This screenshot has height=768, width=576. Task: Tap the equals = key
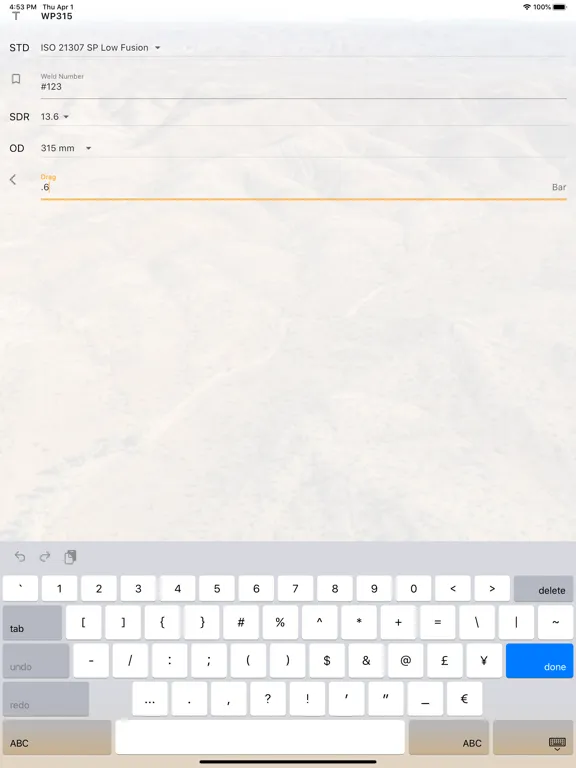(437, 623)
